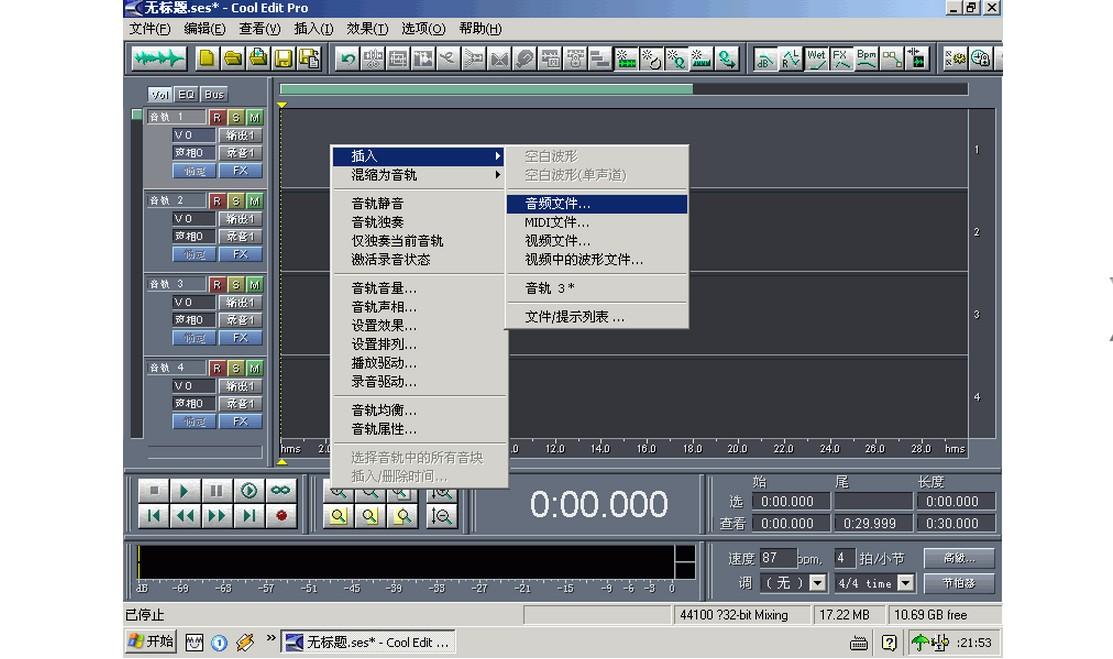Click Track 2 锁定 lock button
This screenshot has width=1113, height=659.
tap(194, 254)
